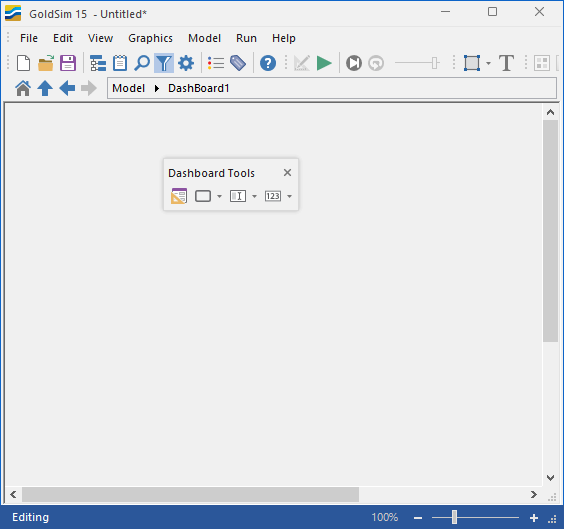Viewport: 564px width, 529px height.
Task: Open the Model menu
Action: click(204, 38)
